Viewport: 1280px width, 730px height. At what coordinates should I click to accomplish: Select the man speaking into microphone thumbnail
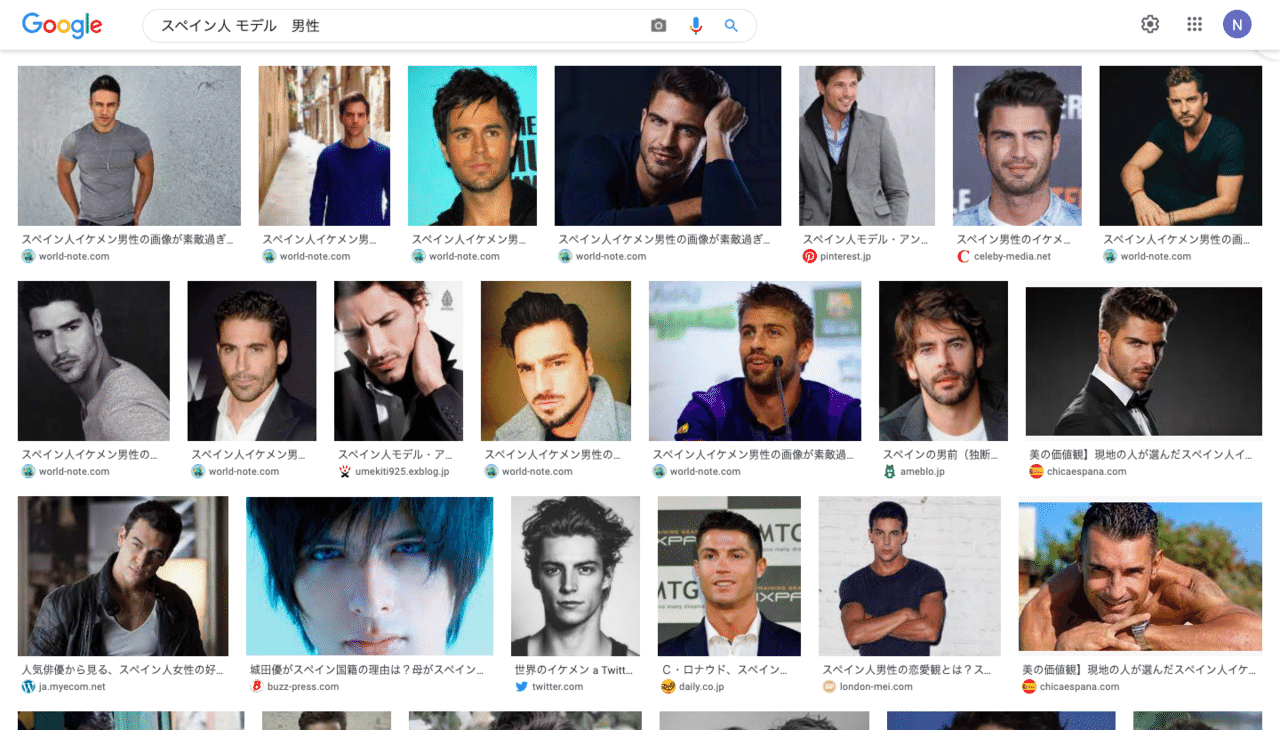pyautogui.click(x=755, y=361)
